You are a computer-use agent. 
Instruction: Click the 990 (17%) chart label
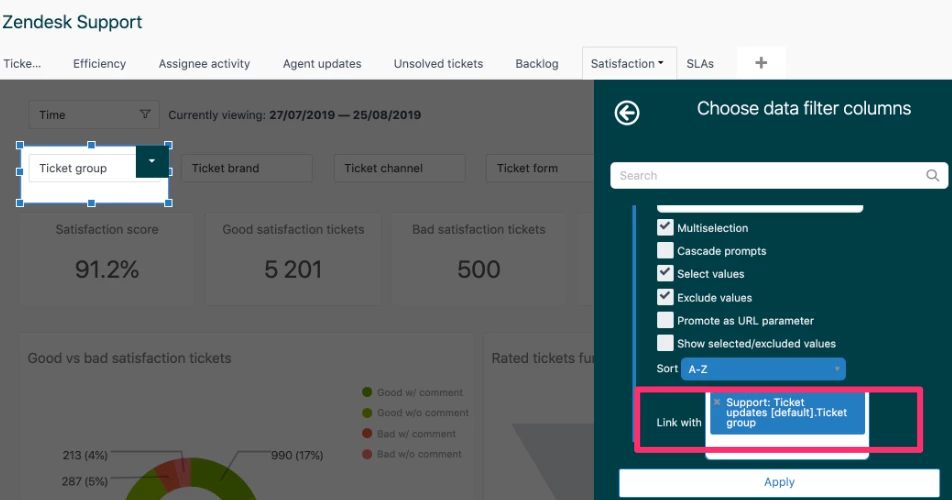[x=296, y=455]
